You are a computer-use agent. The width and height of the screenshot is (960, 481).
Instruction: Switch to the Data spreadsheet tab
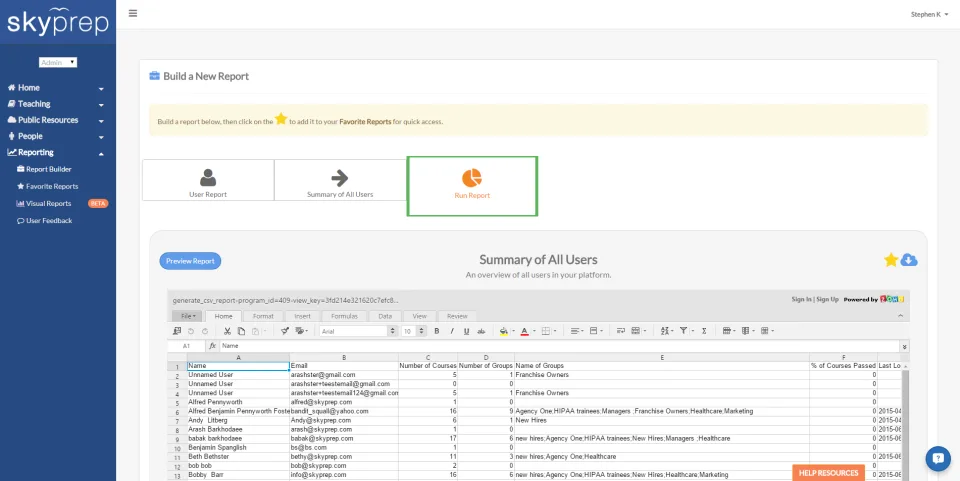[385, 316]
